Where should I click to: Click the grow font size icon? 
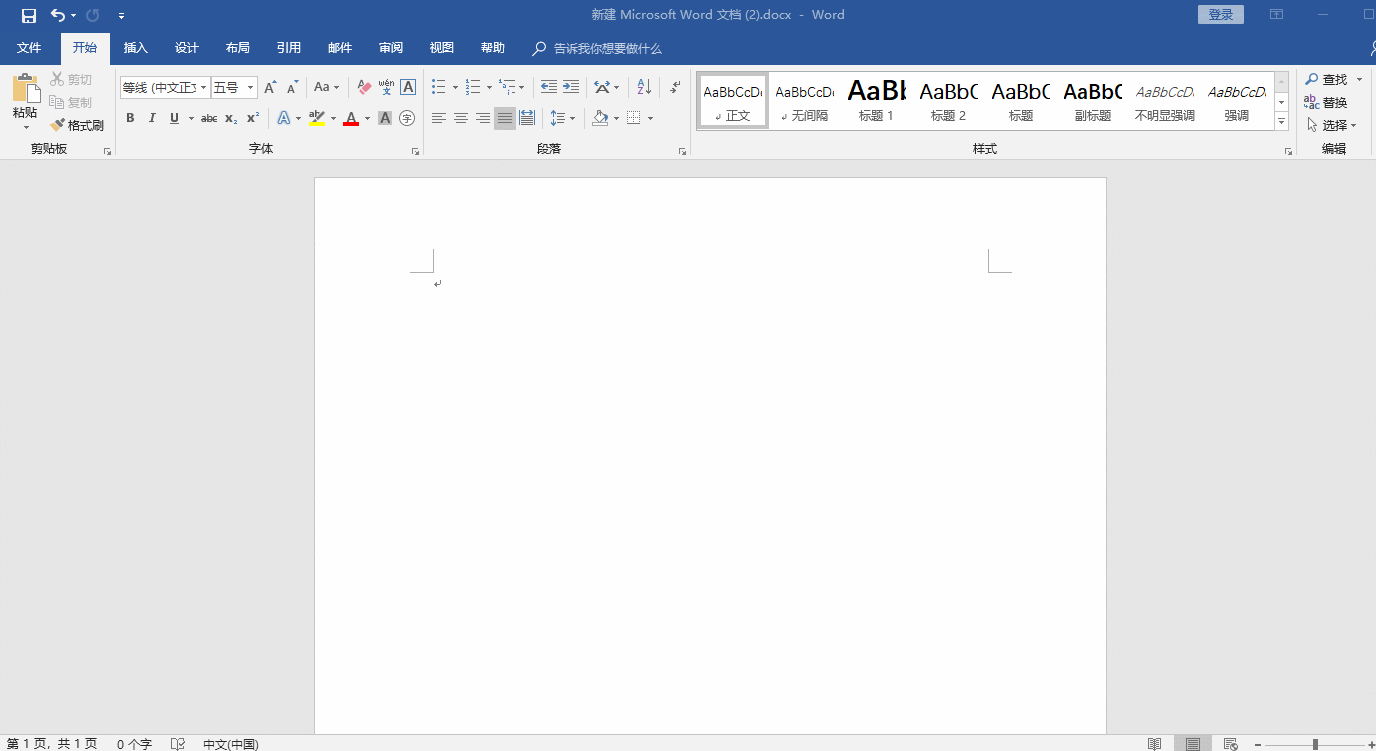(x=270, y=88)
